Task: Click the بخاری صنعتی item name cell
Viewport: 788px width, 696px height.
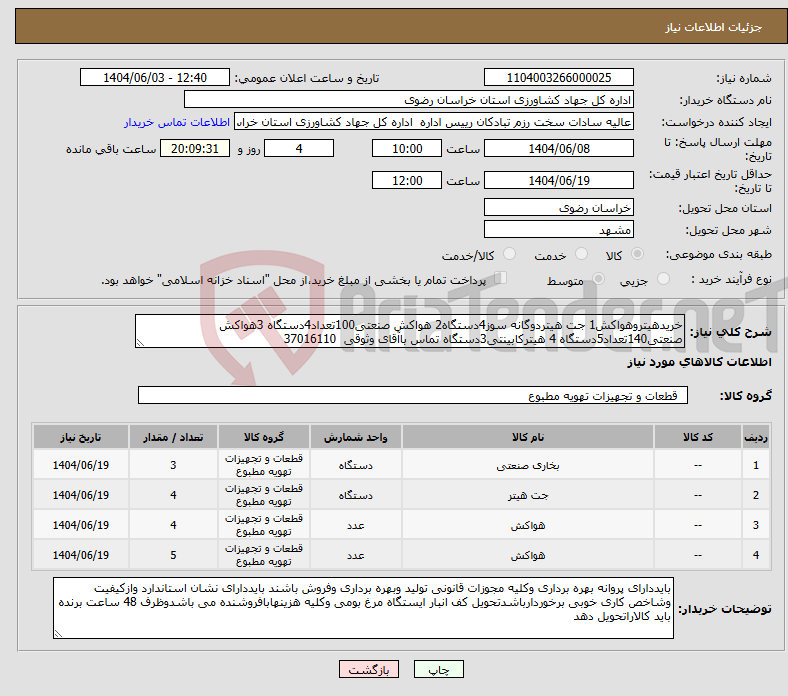Action: click(x=528, y=465)
